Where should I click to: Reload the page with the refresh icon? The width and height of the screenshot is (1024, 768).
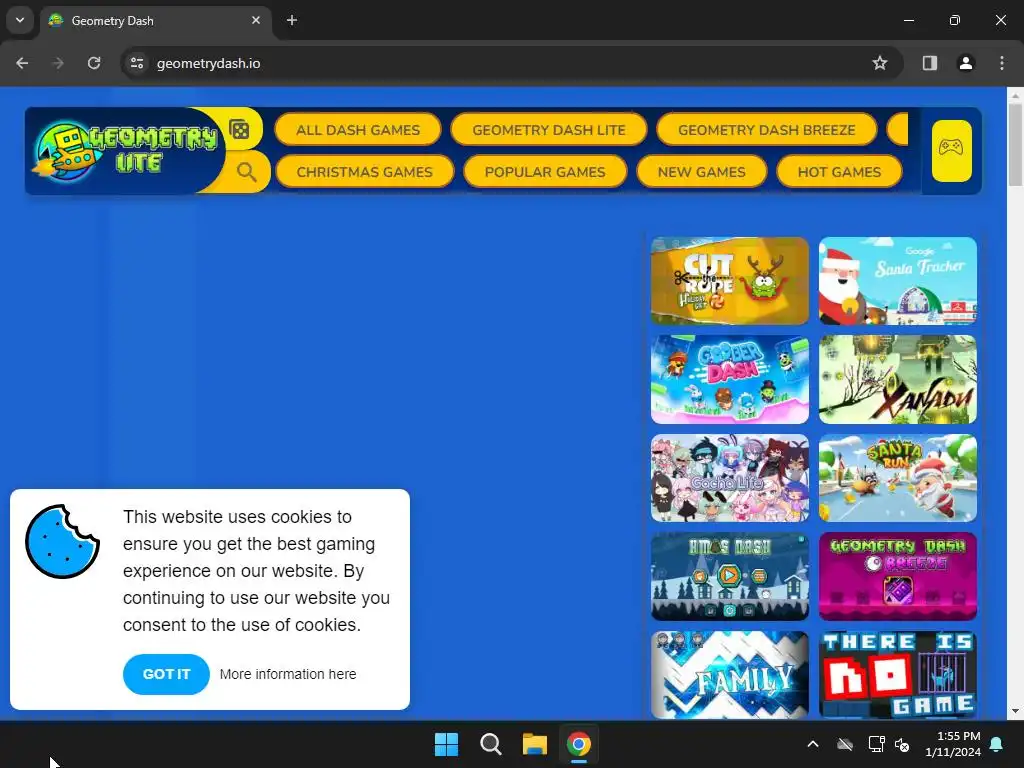point(94,63)
